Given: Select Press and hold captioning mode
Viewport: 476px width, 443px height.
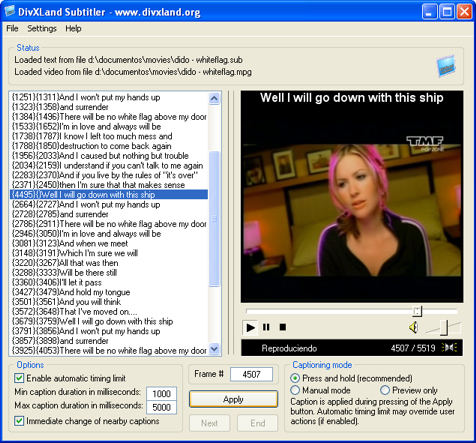Looking at the screenshot, I should 295,378.
